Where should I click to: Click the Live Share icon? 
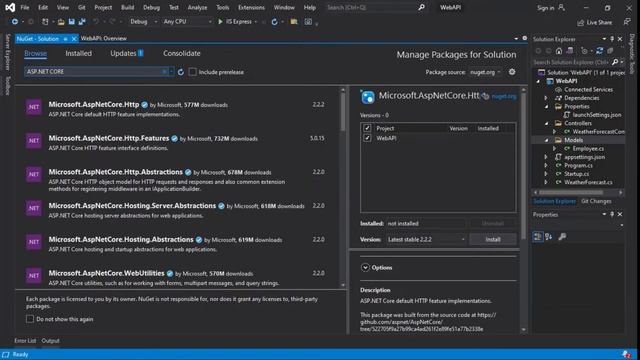click(x=580, y=23)
